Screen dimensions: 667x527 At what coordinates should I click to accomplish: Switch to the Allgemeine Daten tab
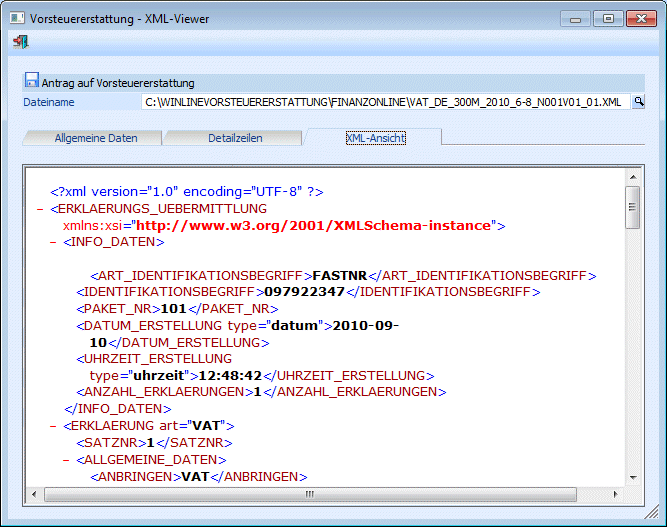click(95, 138)
